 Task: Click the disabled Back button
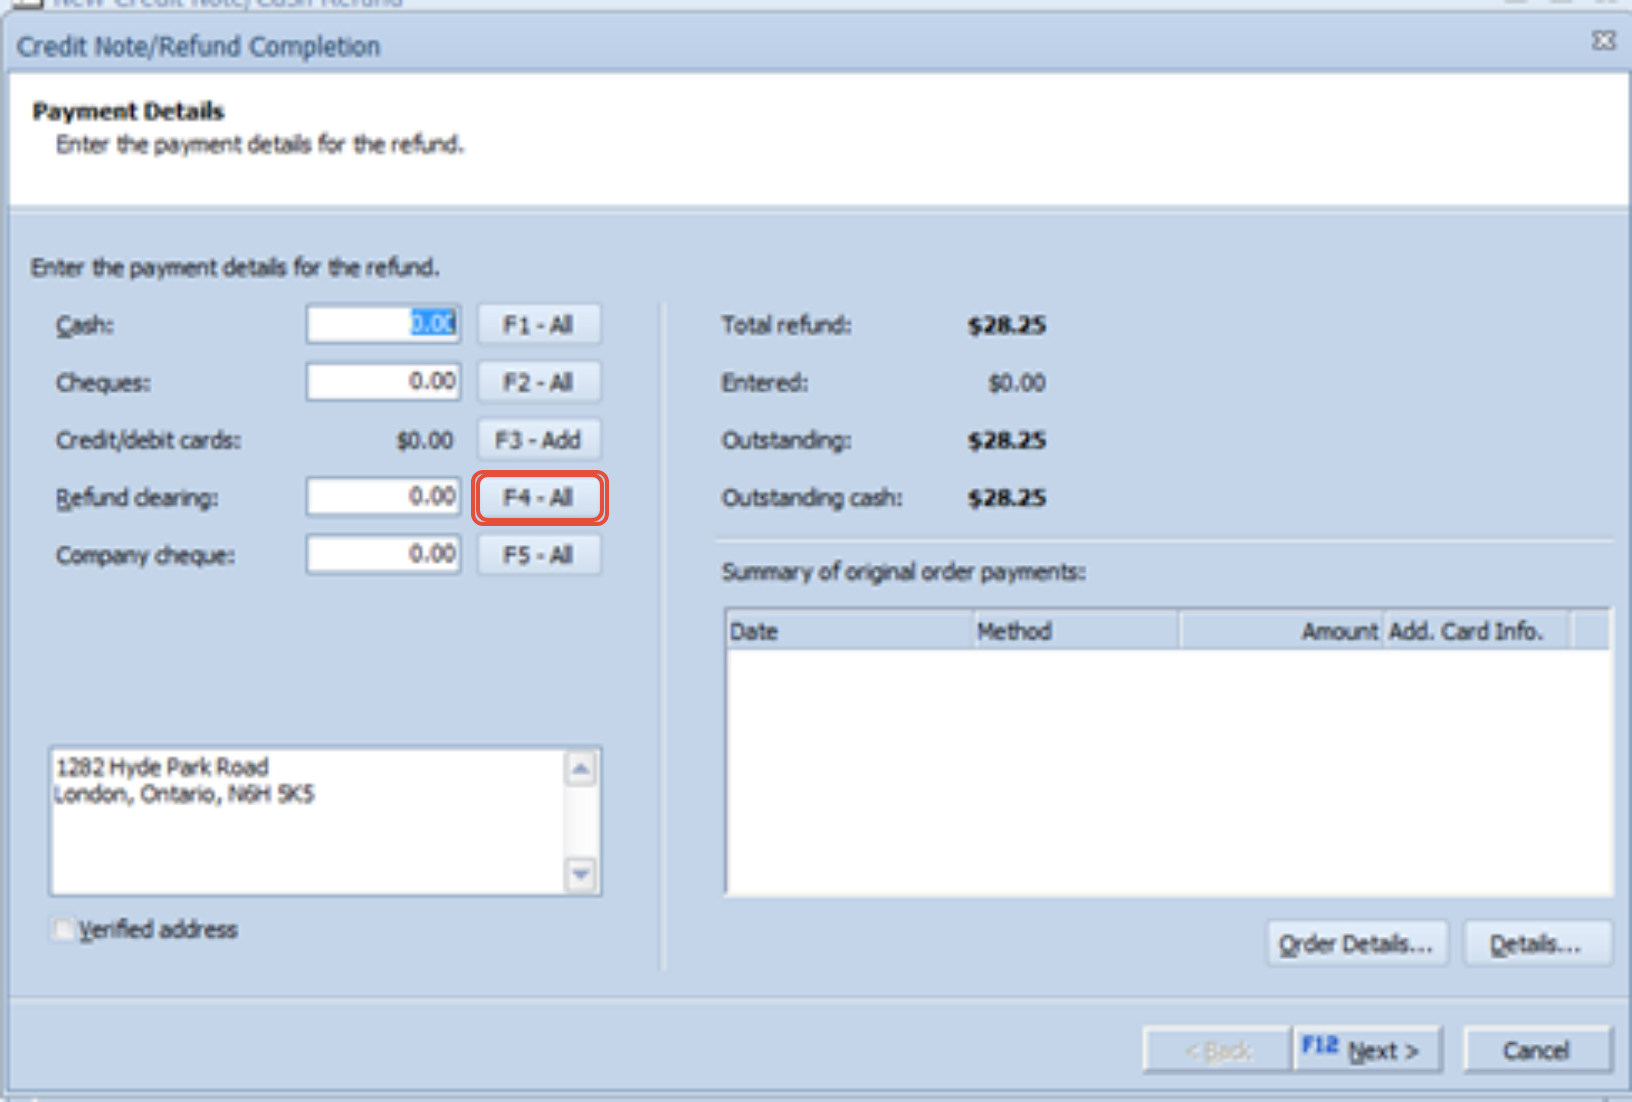pos(1216,1049)
